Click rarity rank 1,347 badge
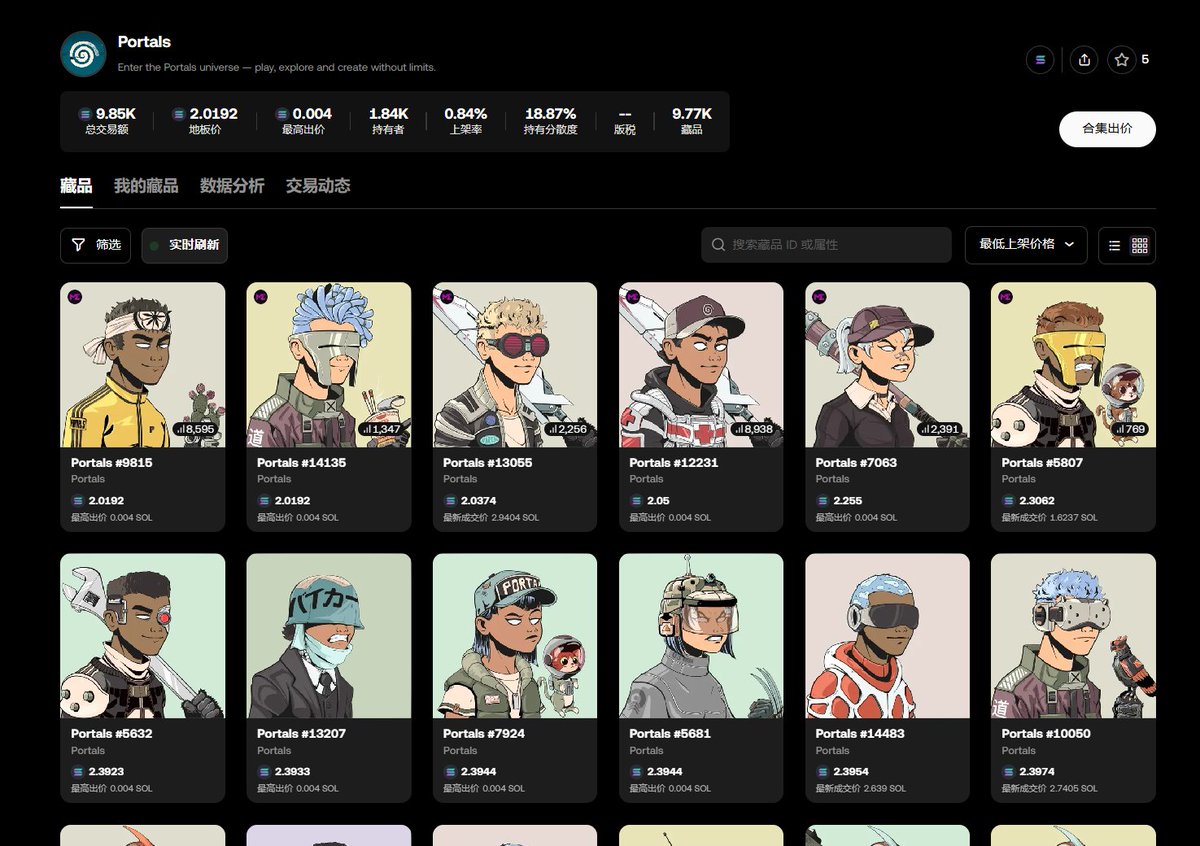The width and height of the screenshot is (1200, 846). coord(381,429)
